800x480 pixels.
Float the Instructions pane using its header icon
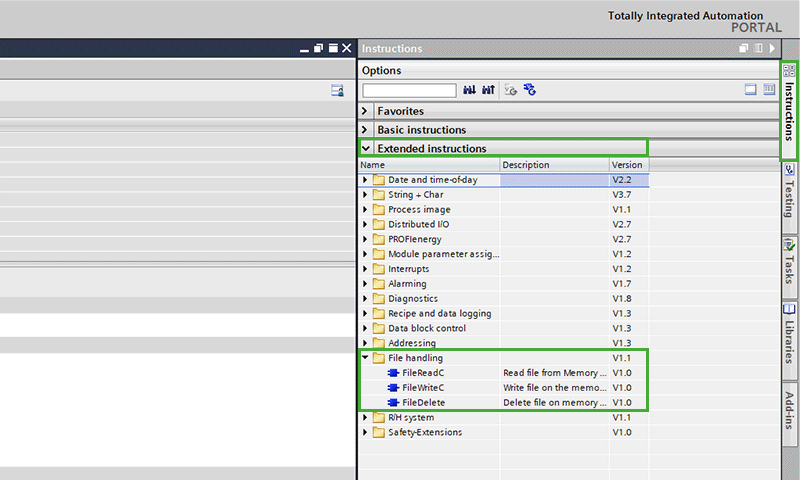(743, 48)
